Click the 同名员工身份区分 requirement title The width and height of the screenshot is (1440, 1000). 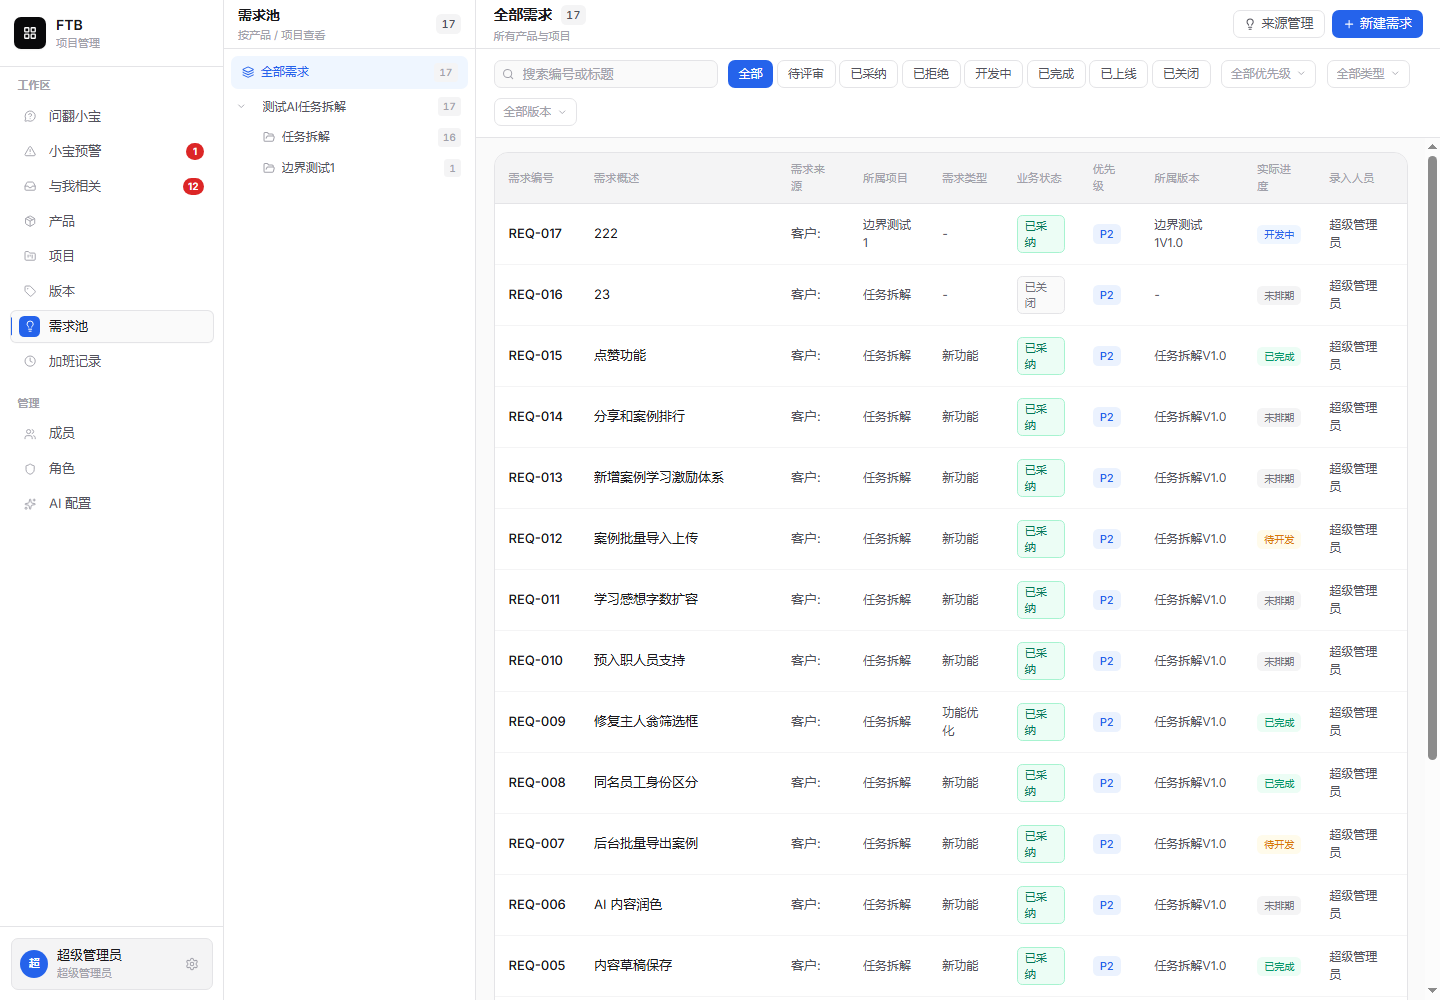click(x=646, y=783)
